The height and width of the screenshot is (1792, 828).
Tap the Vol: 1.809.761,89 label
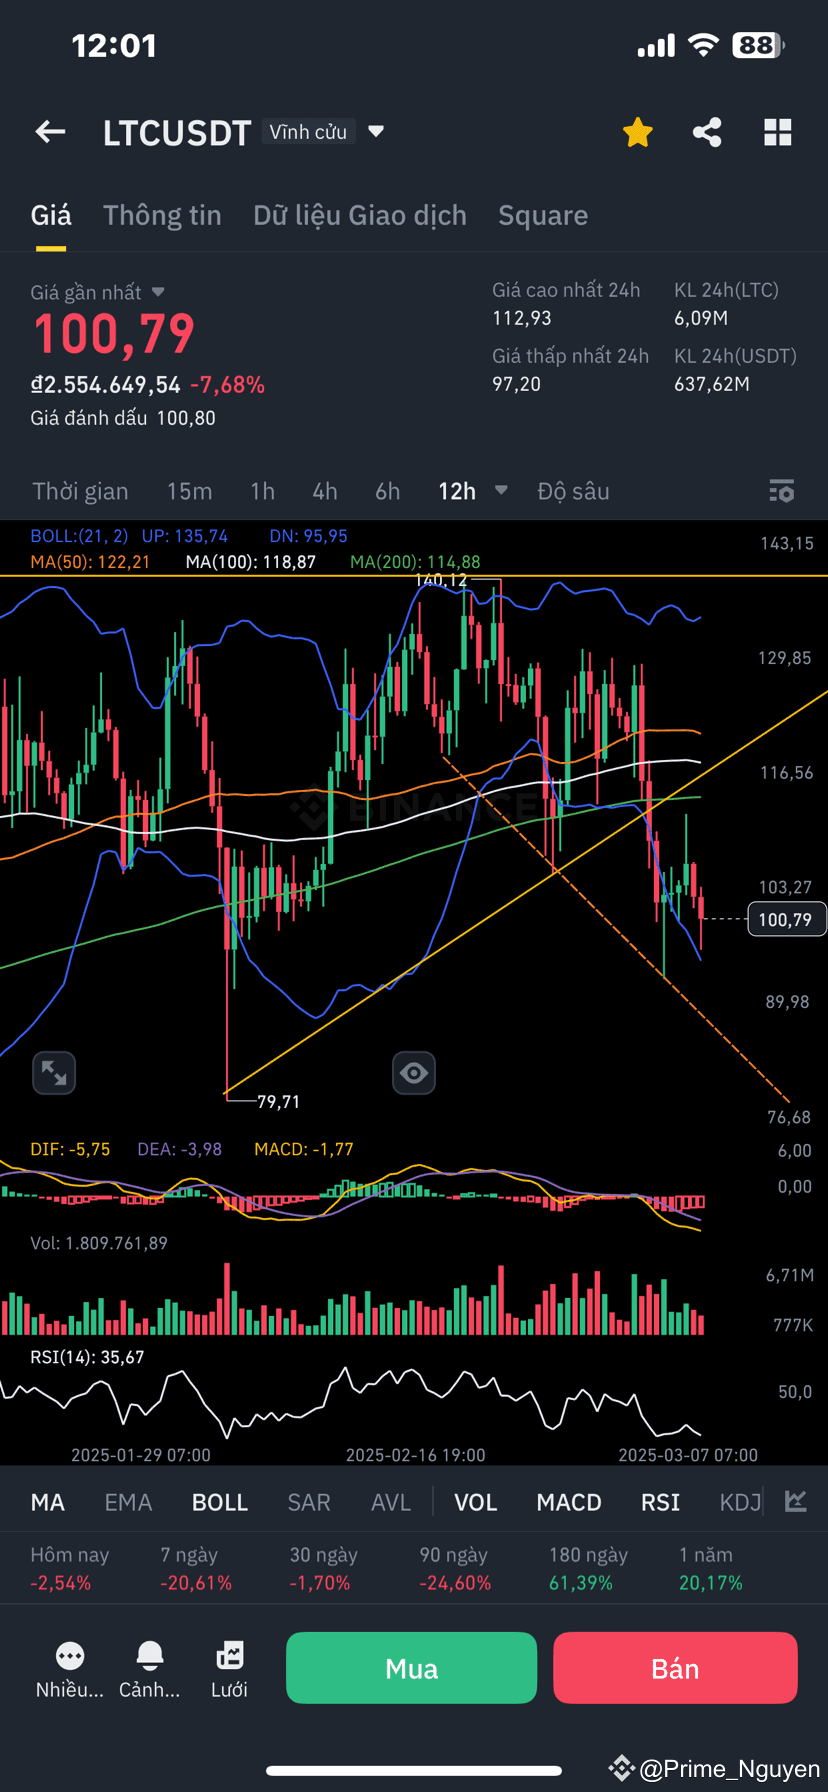tap(99, 1243)
